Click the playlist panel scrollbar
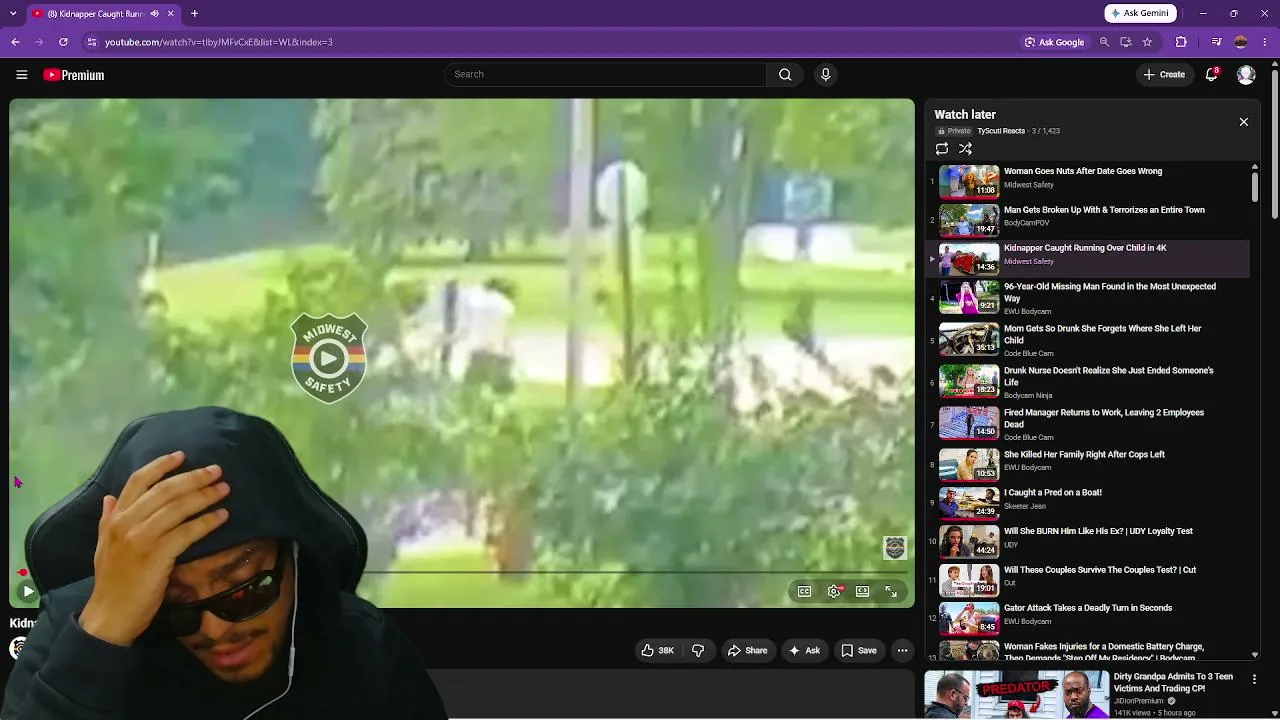This screenshot has height=720, width=1280. tap(1255, 186)
